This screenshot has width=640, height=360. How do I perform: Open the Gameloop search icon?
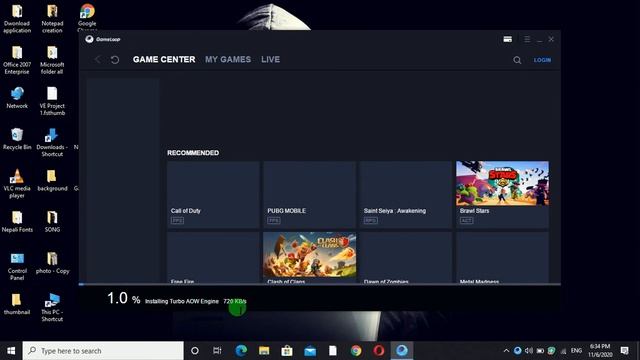point(517,60)
